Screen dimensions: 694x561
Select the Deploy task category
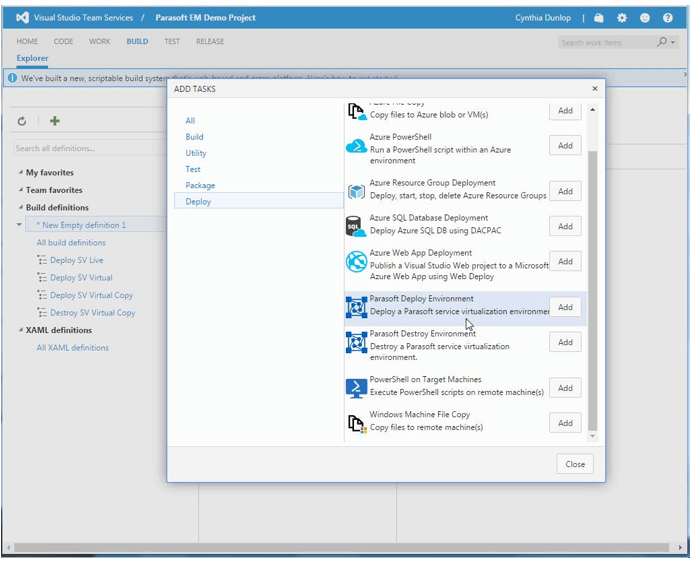click(x=258, y=201)
